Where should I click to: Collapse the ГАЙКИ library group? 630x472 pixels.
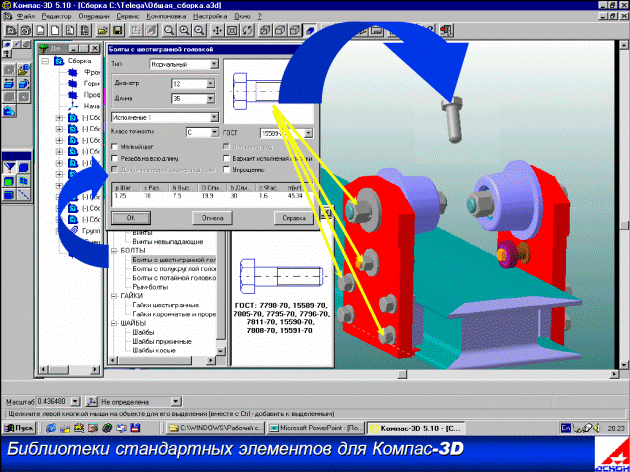coord(114,296)
